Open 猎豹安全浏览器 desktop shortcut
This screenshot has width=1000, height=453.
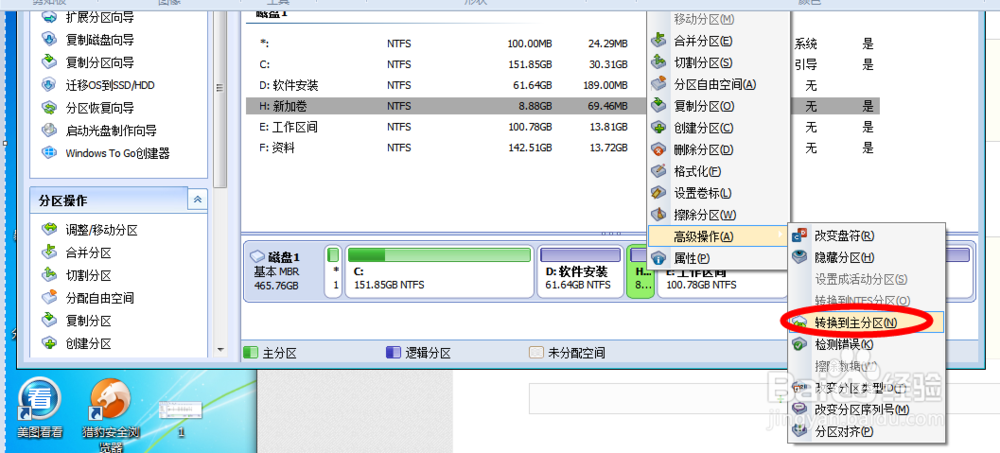[x=110, y=415]
